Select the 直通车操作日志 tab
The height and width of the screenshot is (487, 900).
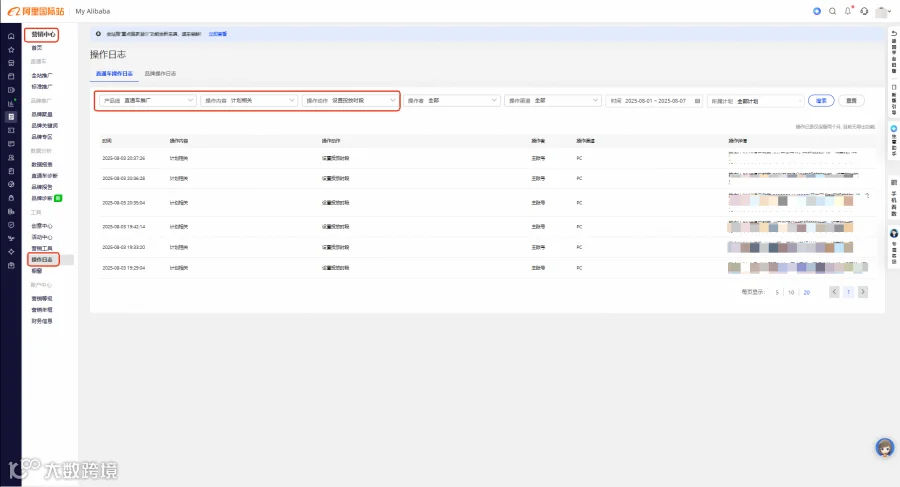tap(114, 74)
